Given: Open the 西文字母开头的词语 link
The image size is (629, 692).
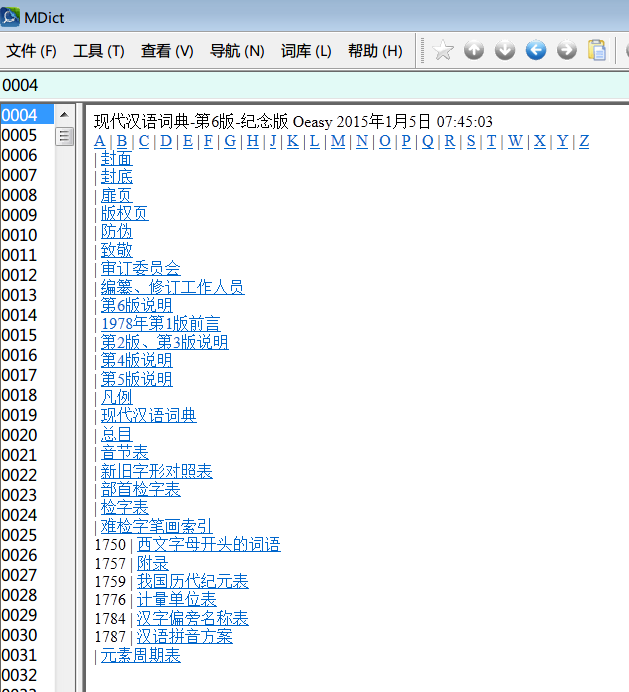Looking at the screenshot, I should point(208,545).
